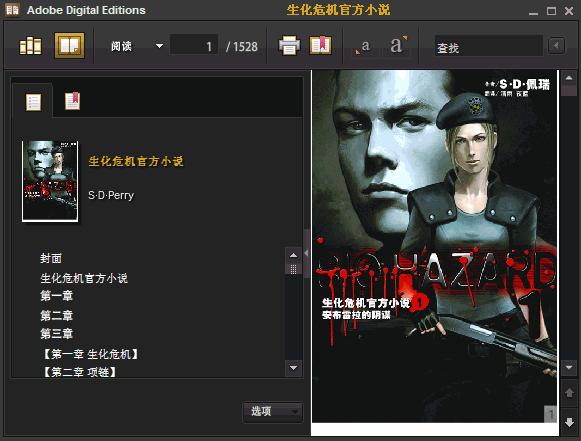
Task: Go to previous page with up arrow
Action: click(569, 393)
